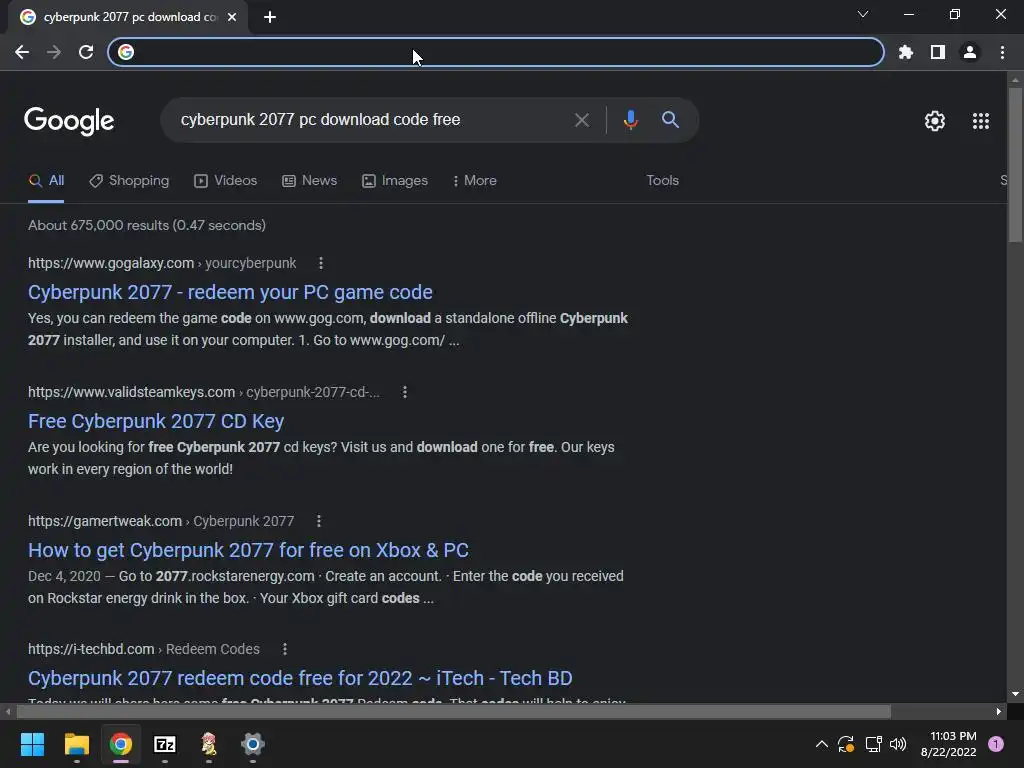Open the iTech - Tech BD redeem code link
The height and width of the screenshot is (768, 1024).
point(300,678)
